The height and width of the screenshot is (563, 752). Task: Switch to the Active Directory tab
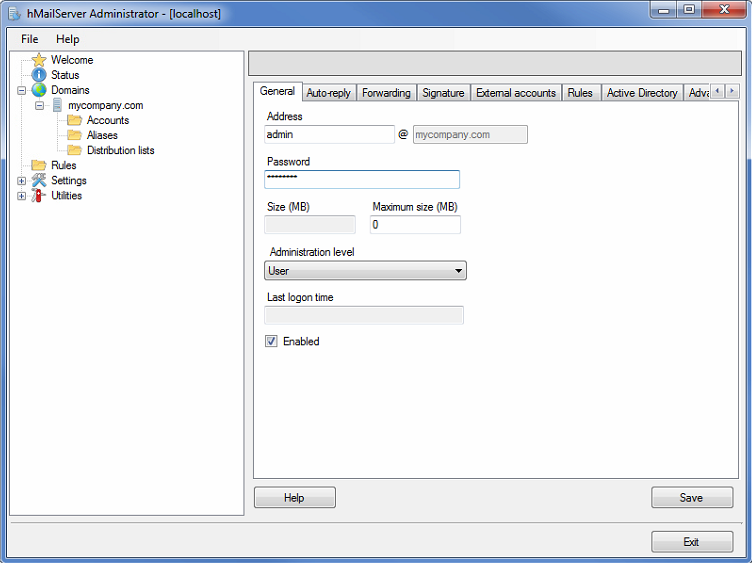point(642,93)
